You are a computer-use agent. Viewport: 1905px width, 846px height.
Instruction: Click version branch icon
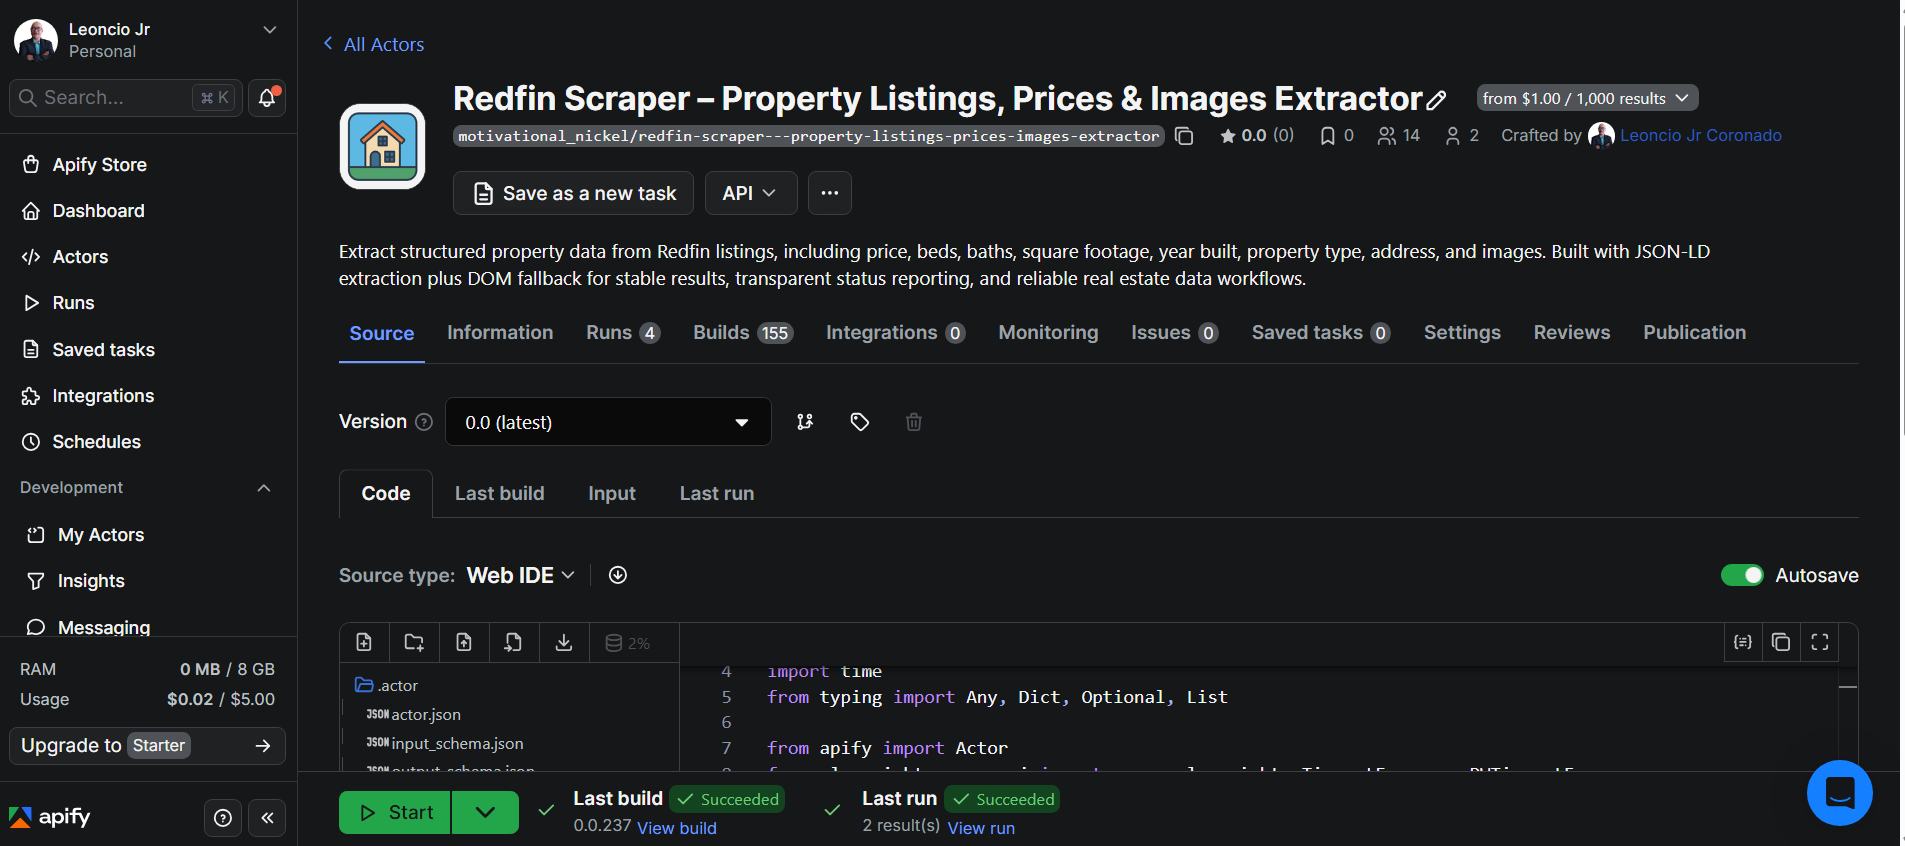[x=805, y=422]
